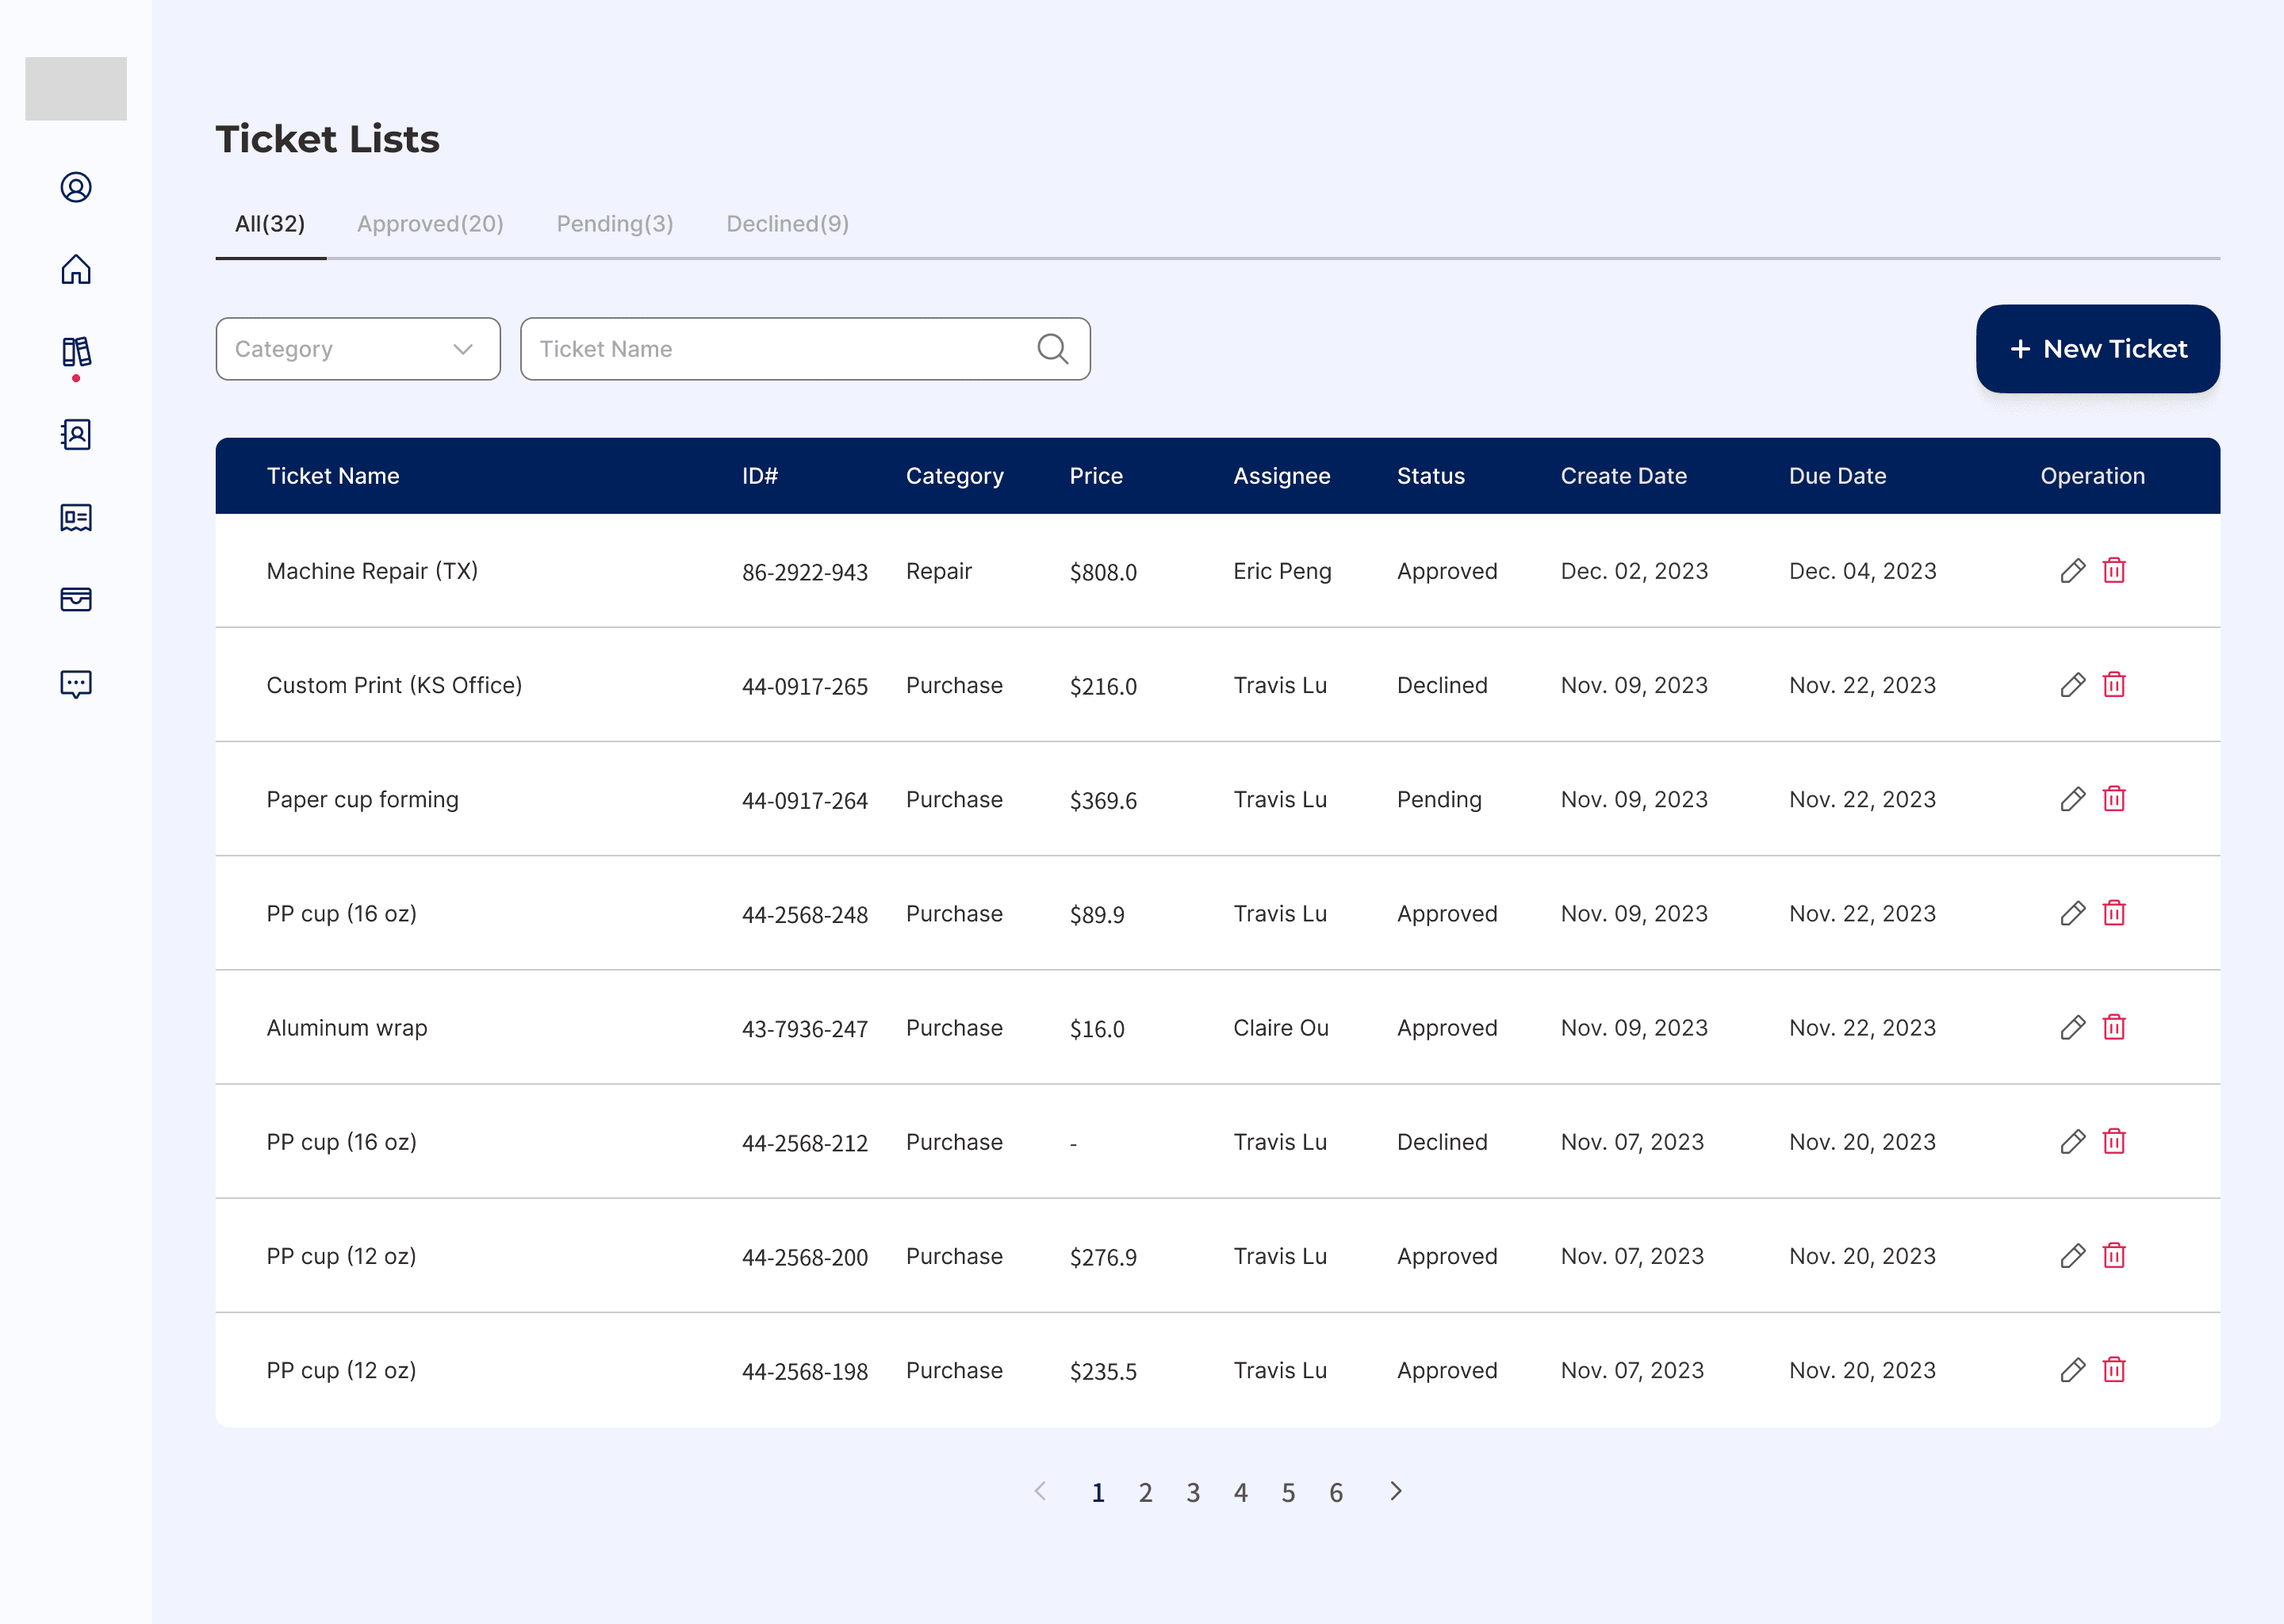Jump to page 3 of results
Screen dimensions: 2284x1624
click(x=1193, y=1493)
